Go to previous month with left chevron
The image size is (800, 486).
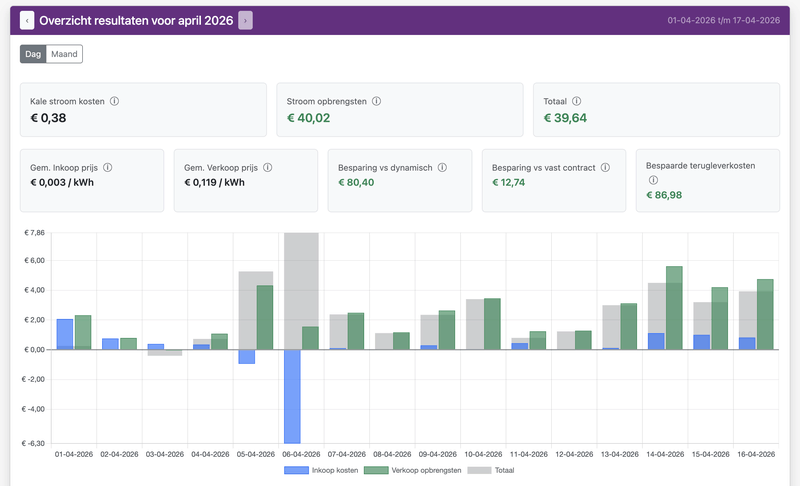[27, 20]
